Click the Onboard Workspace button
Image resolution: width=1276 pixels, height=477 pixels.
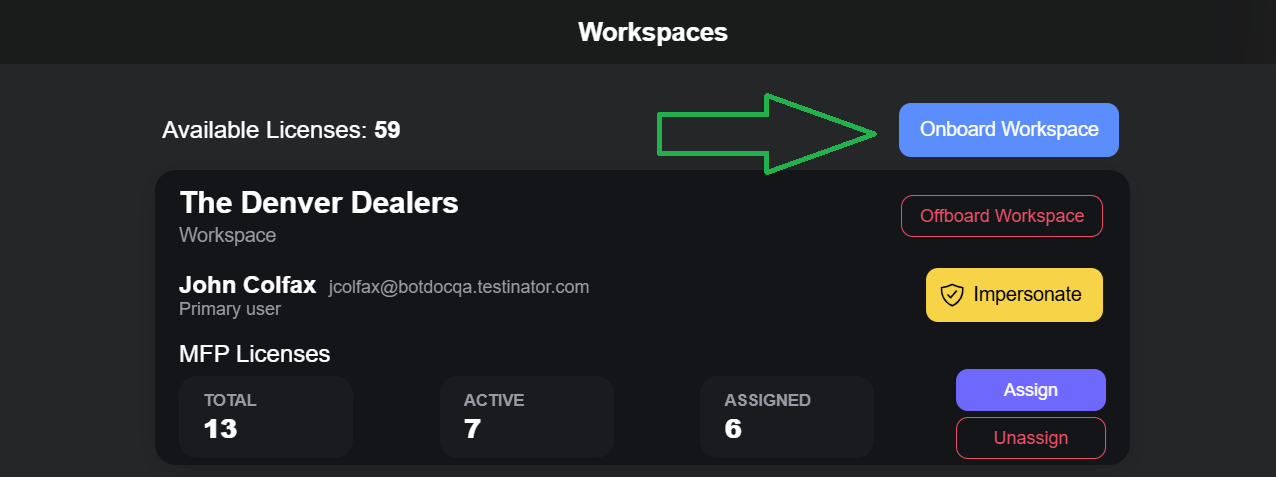click(1008, 130)
